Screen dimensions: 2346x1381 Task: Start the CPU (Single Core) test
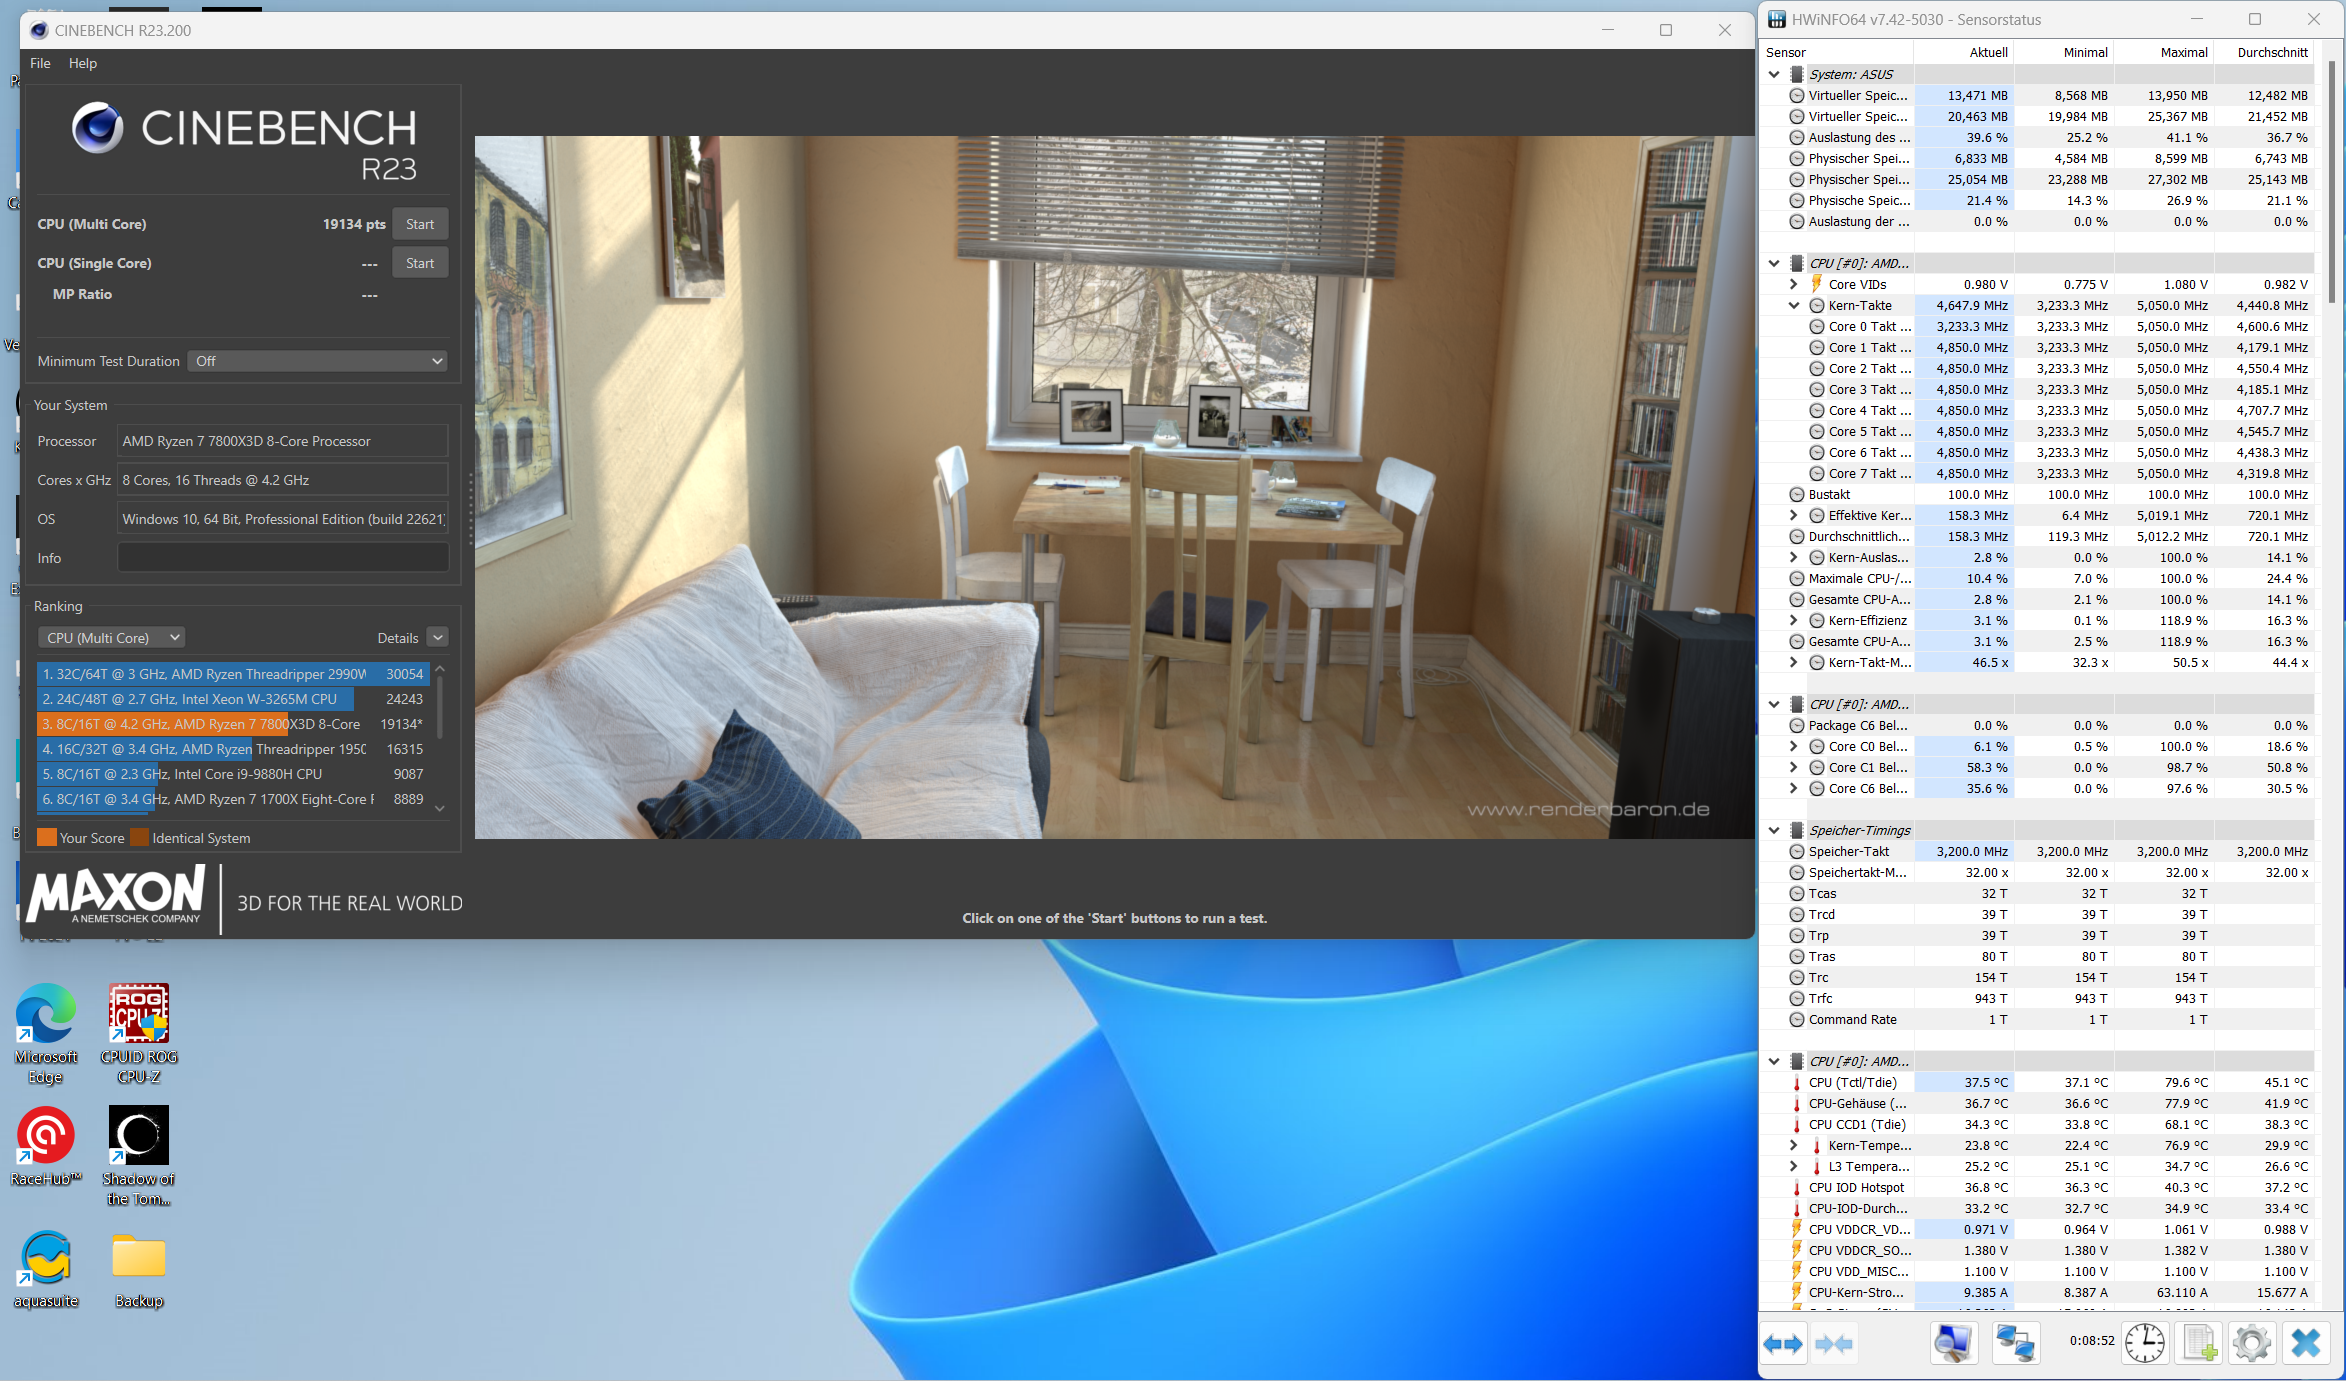tap(420, 263)
